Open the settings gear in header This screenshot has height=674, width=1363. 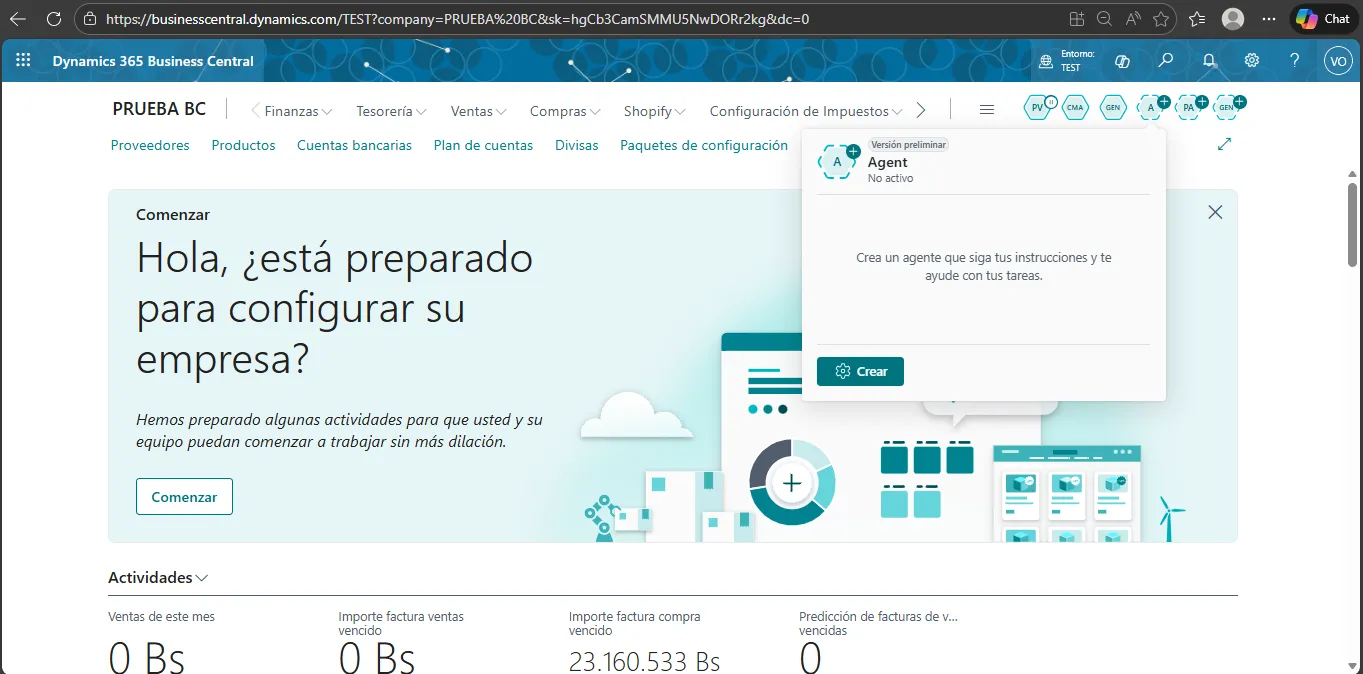pyautogui.click(x=1252, y=61)
